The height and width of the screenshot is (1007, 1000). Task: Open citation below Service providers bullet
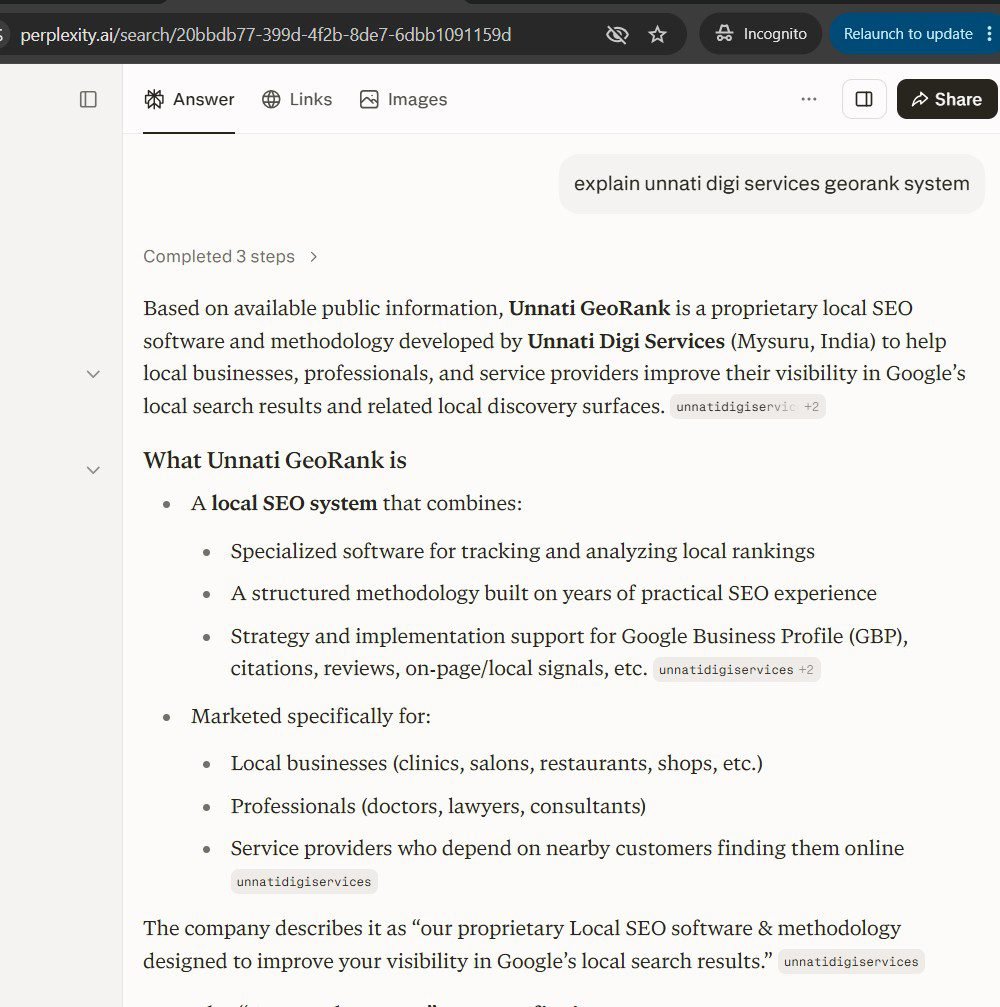(x=304, y=882)
